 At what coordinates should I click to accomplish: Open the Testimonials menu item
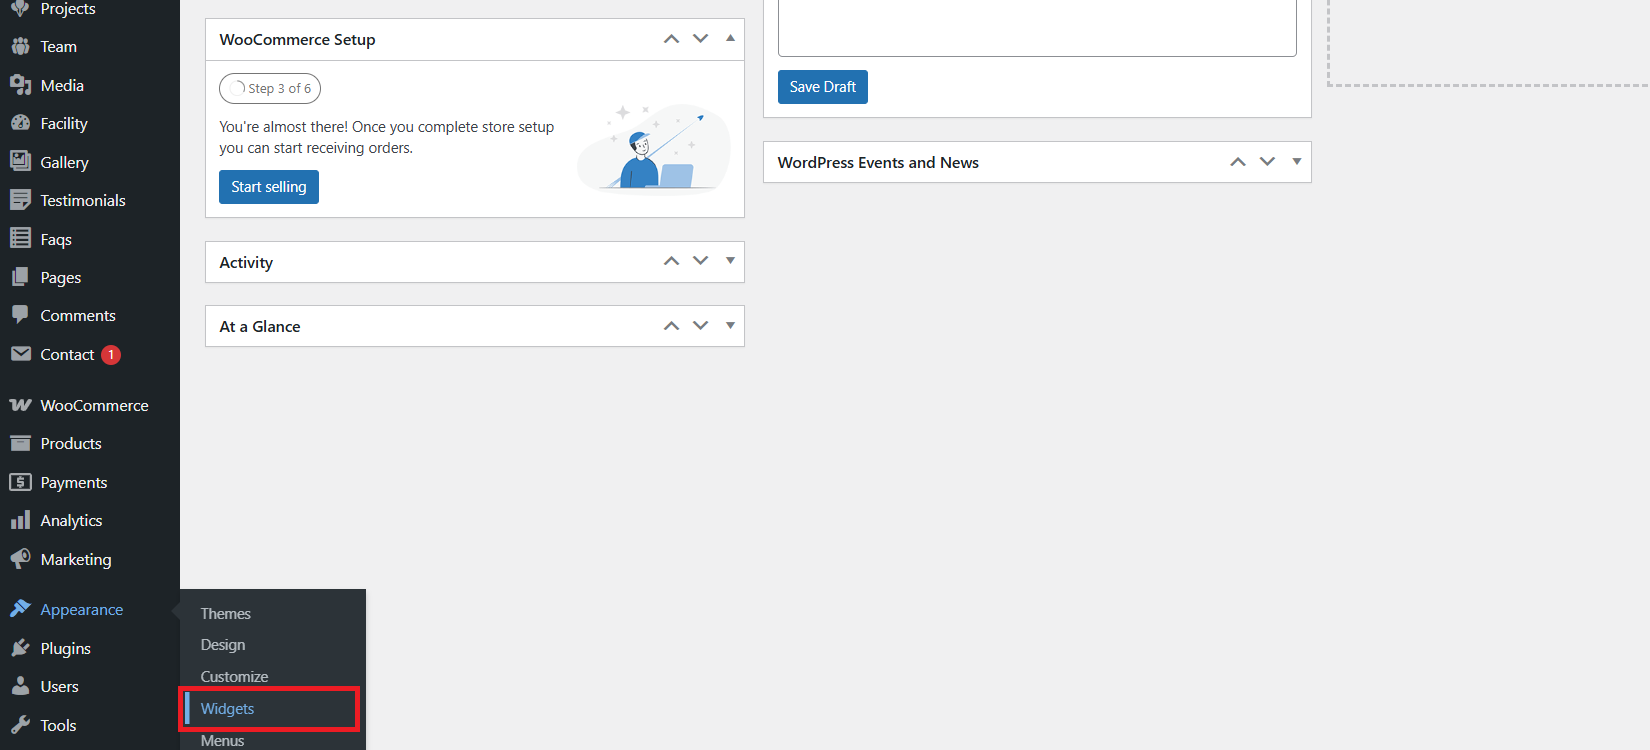tap(83, 200)
